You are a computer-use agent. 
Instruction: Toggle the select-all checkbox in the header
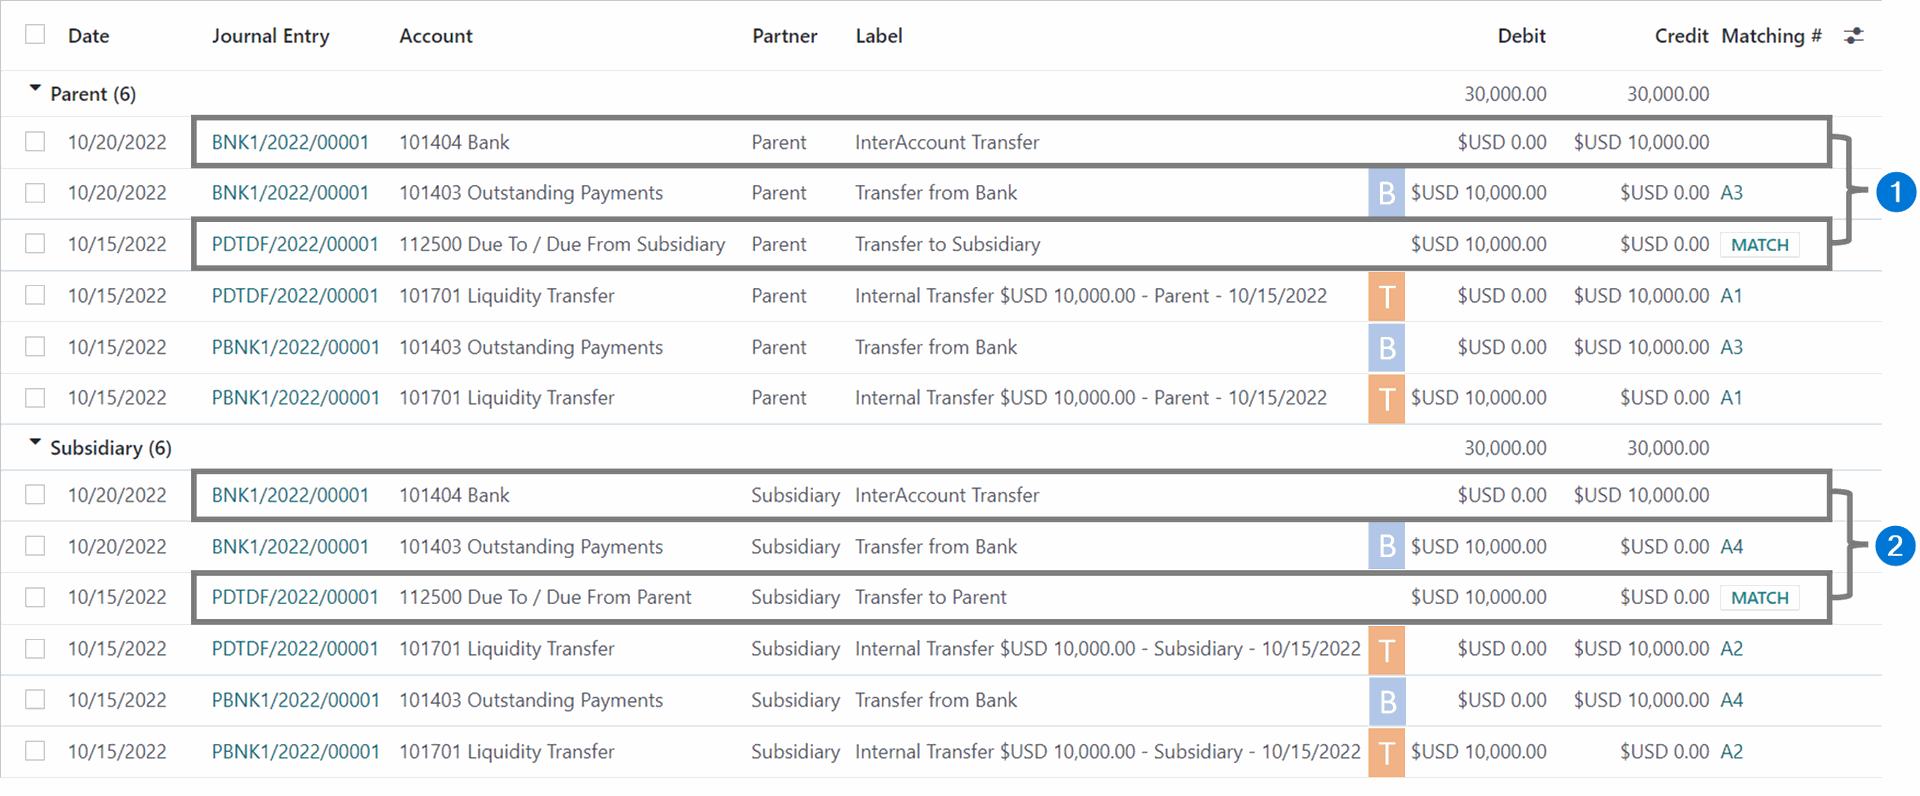tap(35, 34)
